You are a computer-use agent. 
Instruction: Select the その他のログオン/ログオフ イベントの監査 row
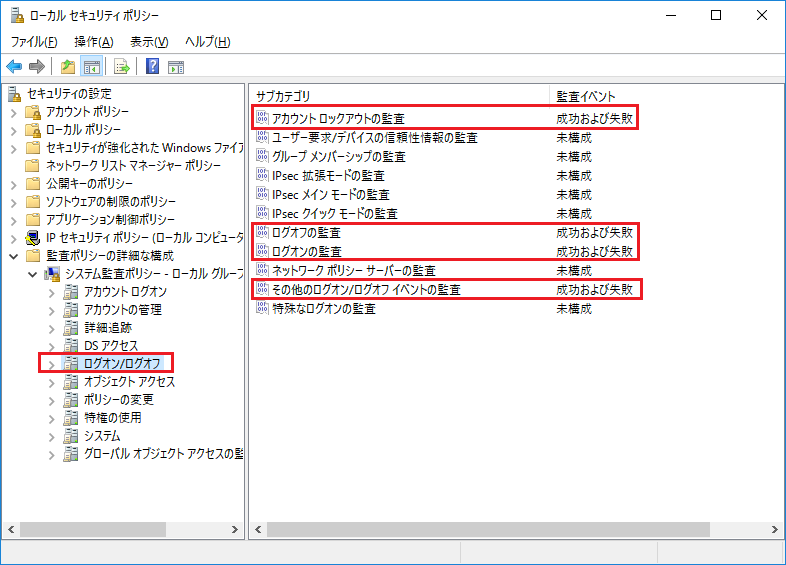[444, 289]
